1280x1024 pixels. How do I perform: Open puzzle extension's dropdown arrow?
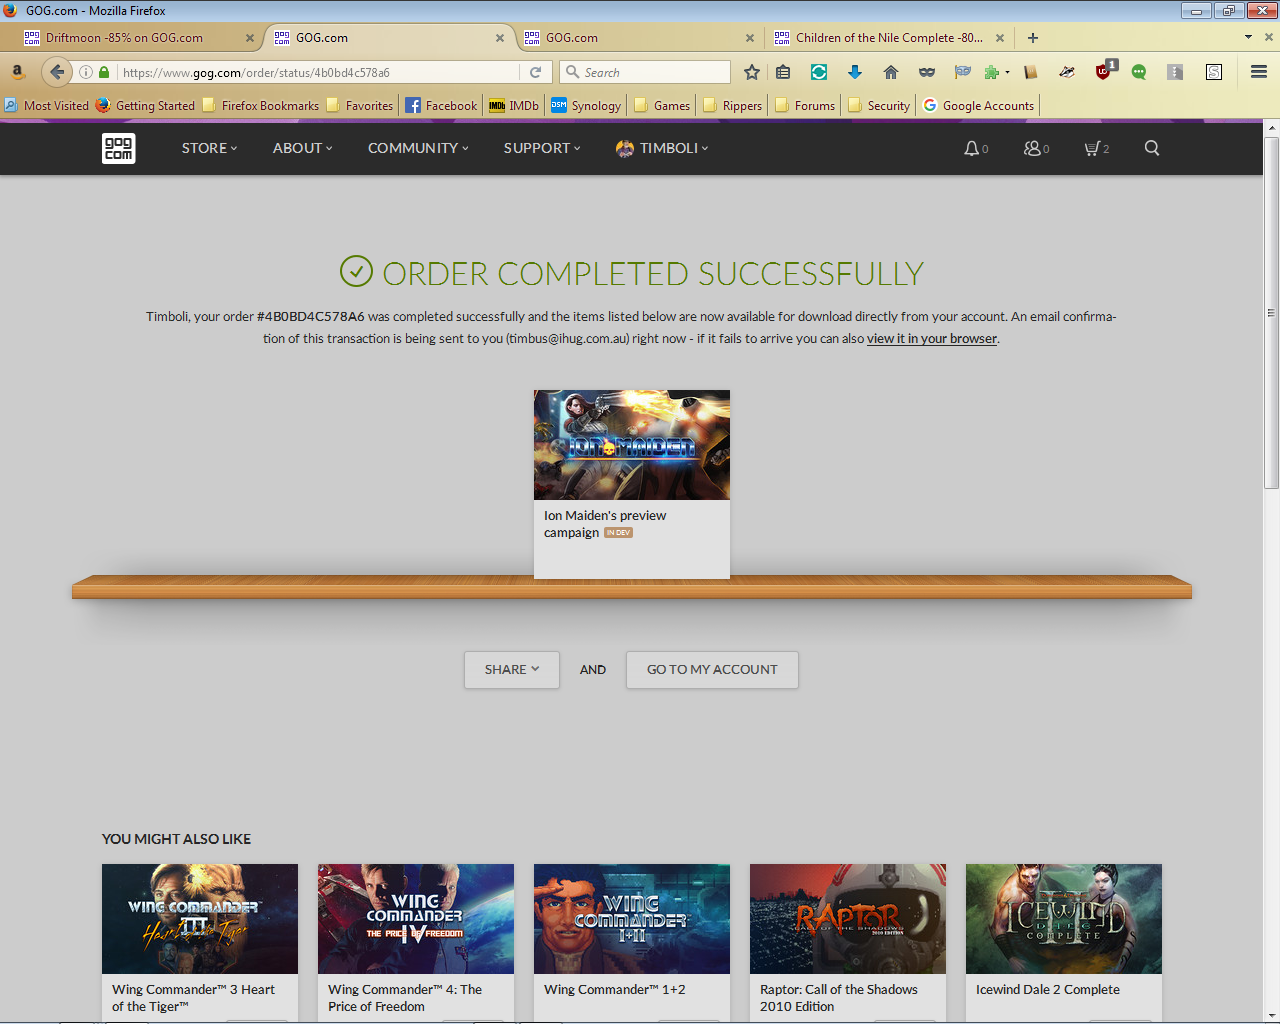click(x=1007, y=72)
